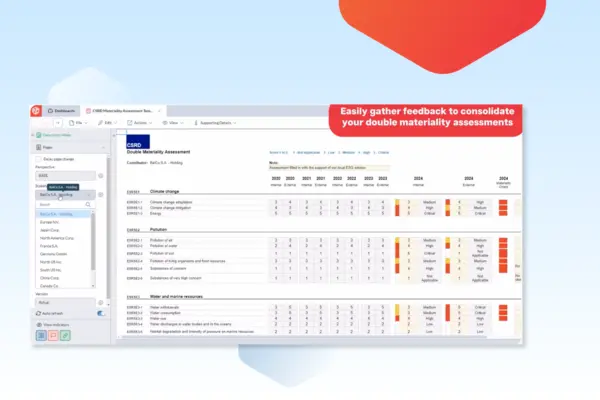Click the Auto refresh circular arrows icon
Image resolution: width=600 pixels, height=400 pixels.
click(38, 313)
